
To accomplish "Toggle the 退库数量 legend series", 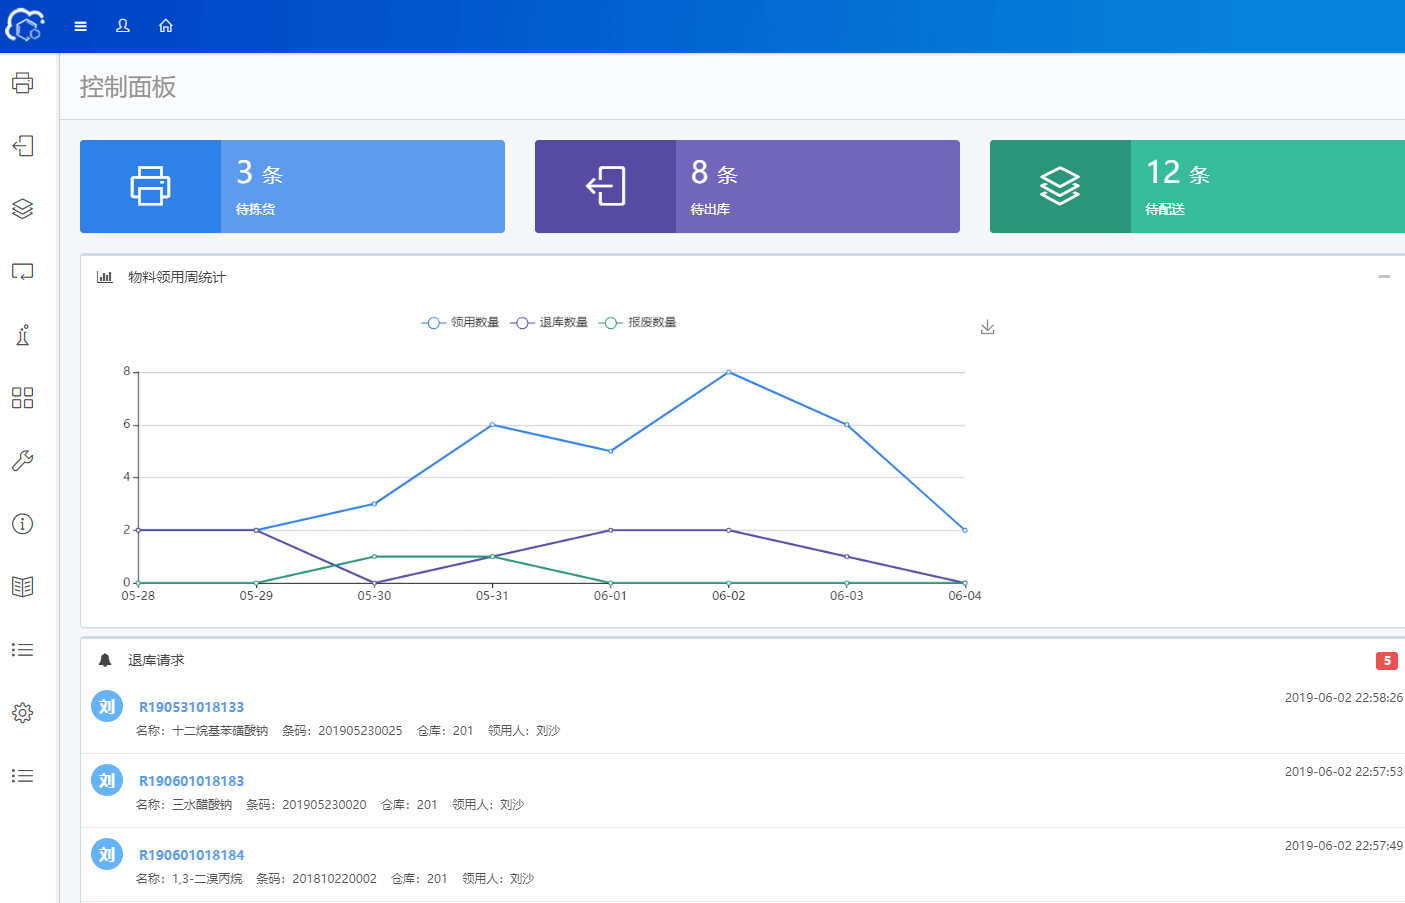I will [549, 322].
